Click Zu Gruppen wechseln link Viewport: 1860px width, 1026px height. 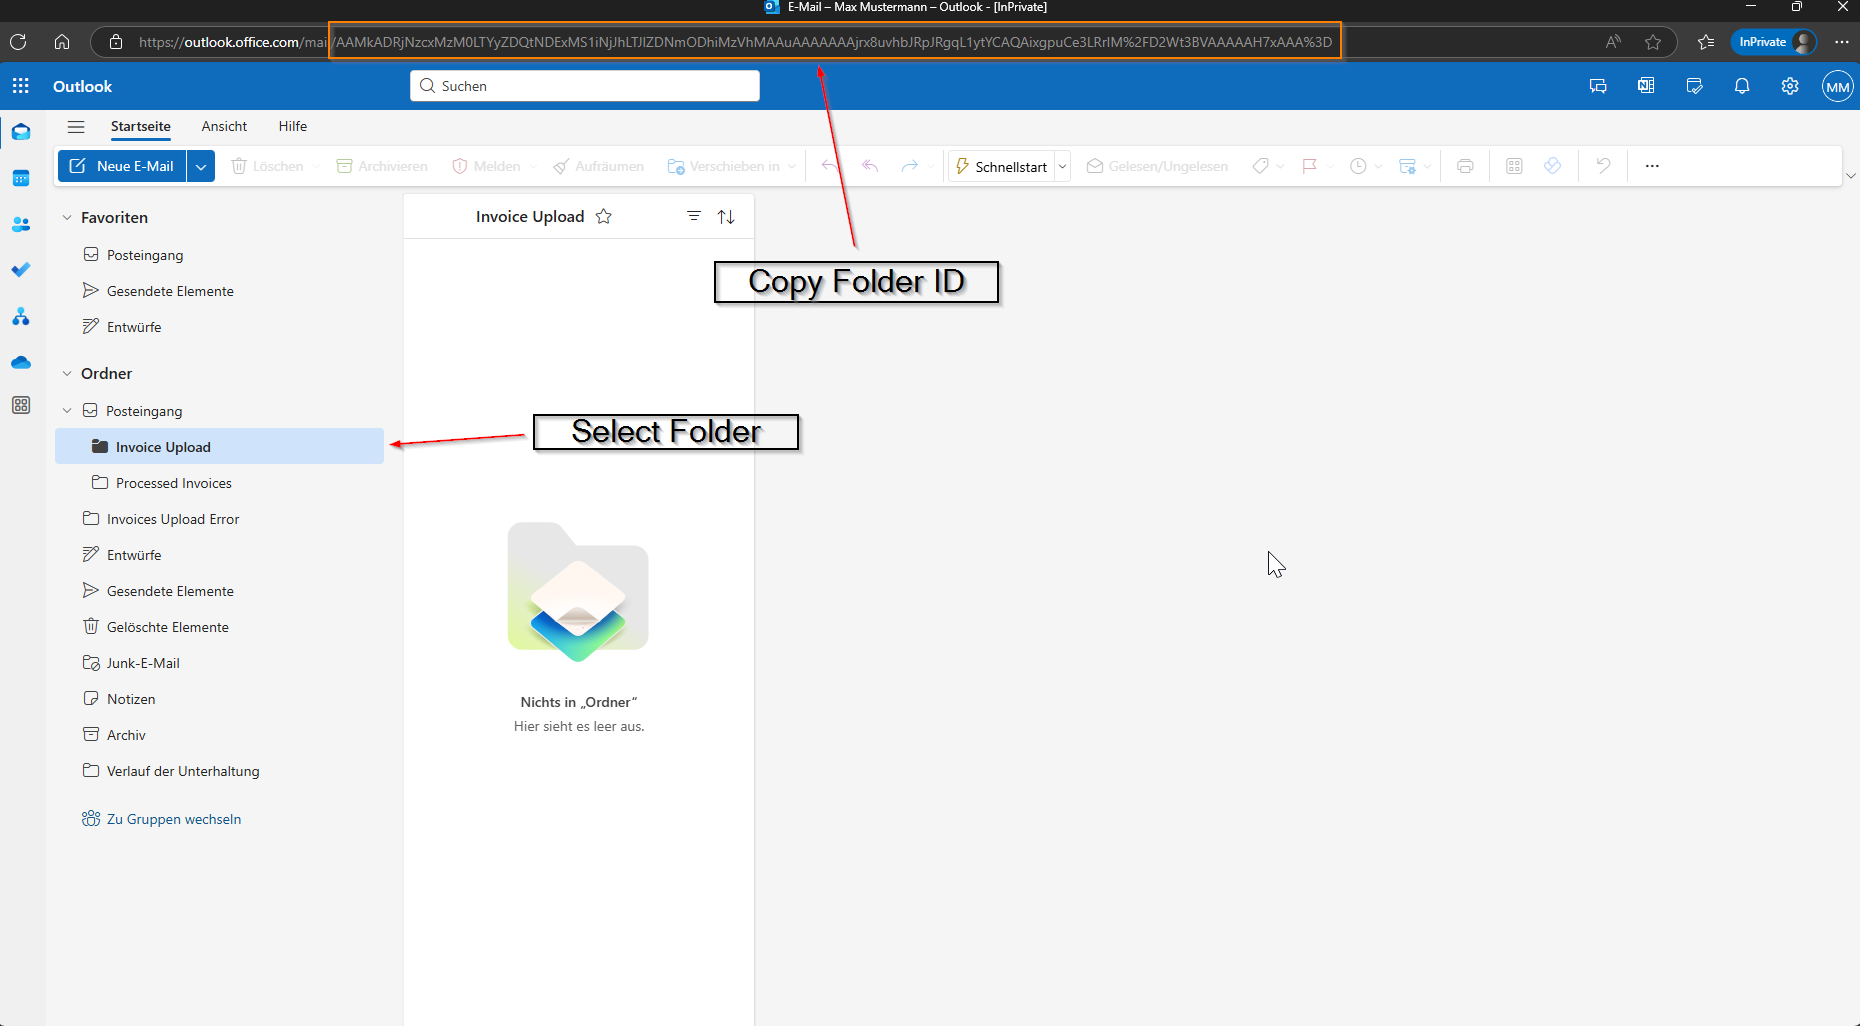pos(174,819)
